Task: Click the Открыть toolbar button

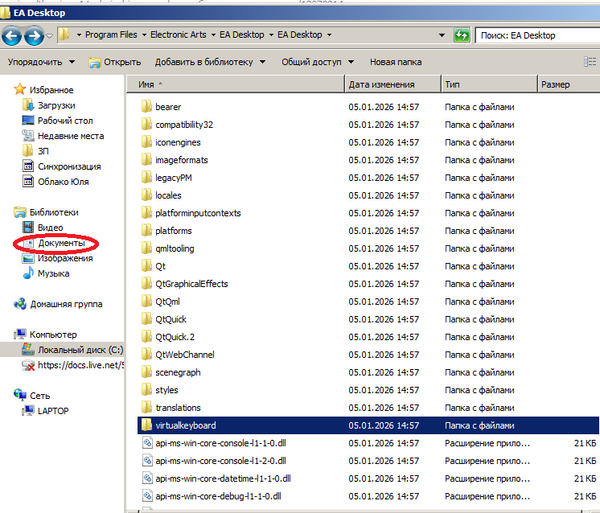Action: click(x=113, y=61)
